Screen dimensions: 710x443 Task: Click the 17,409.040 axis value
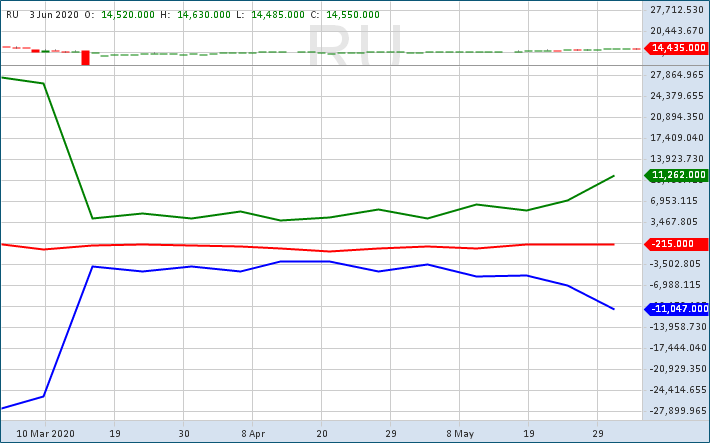tap(677, 138)
